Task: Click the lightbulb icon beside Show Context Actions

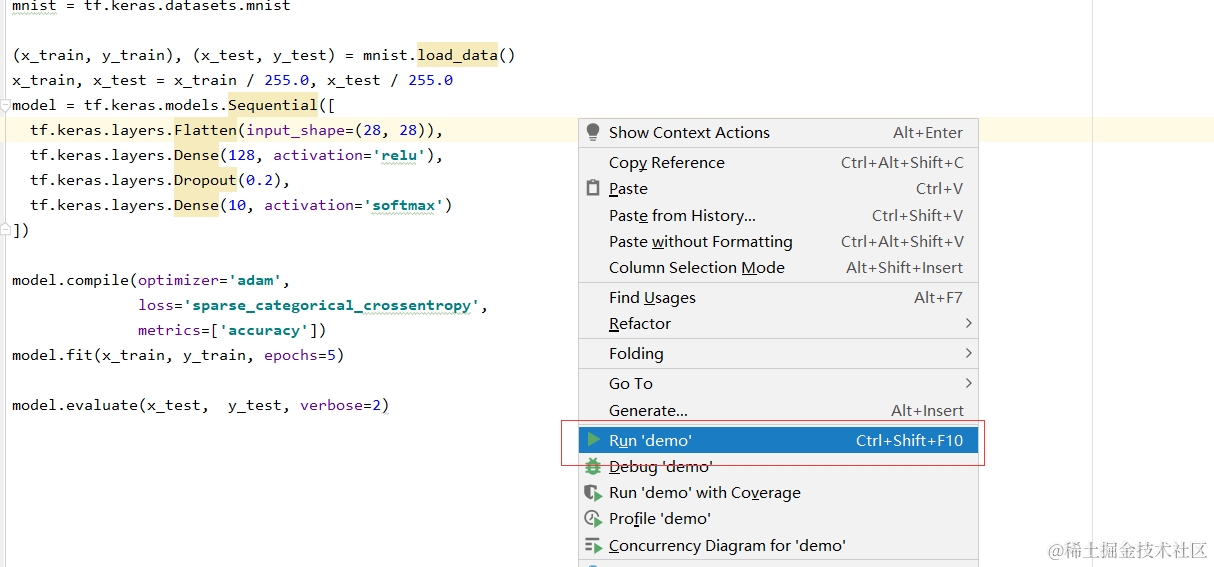Action: (593, 132)
